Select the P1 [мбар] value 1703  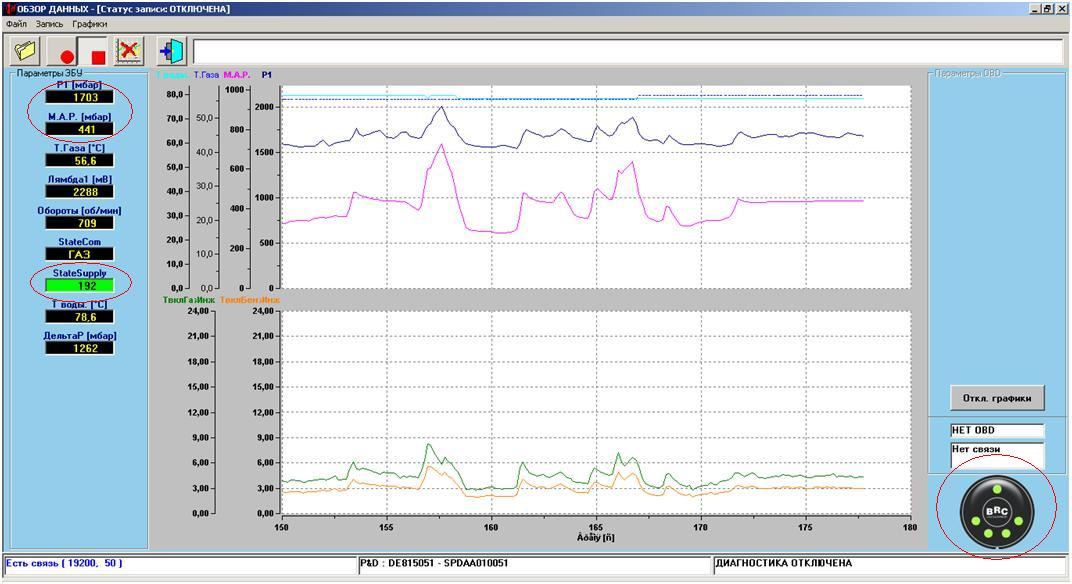(x=79, y=97)
